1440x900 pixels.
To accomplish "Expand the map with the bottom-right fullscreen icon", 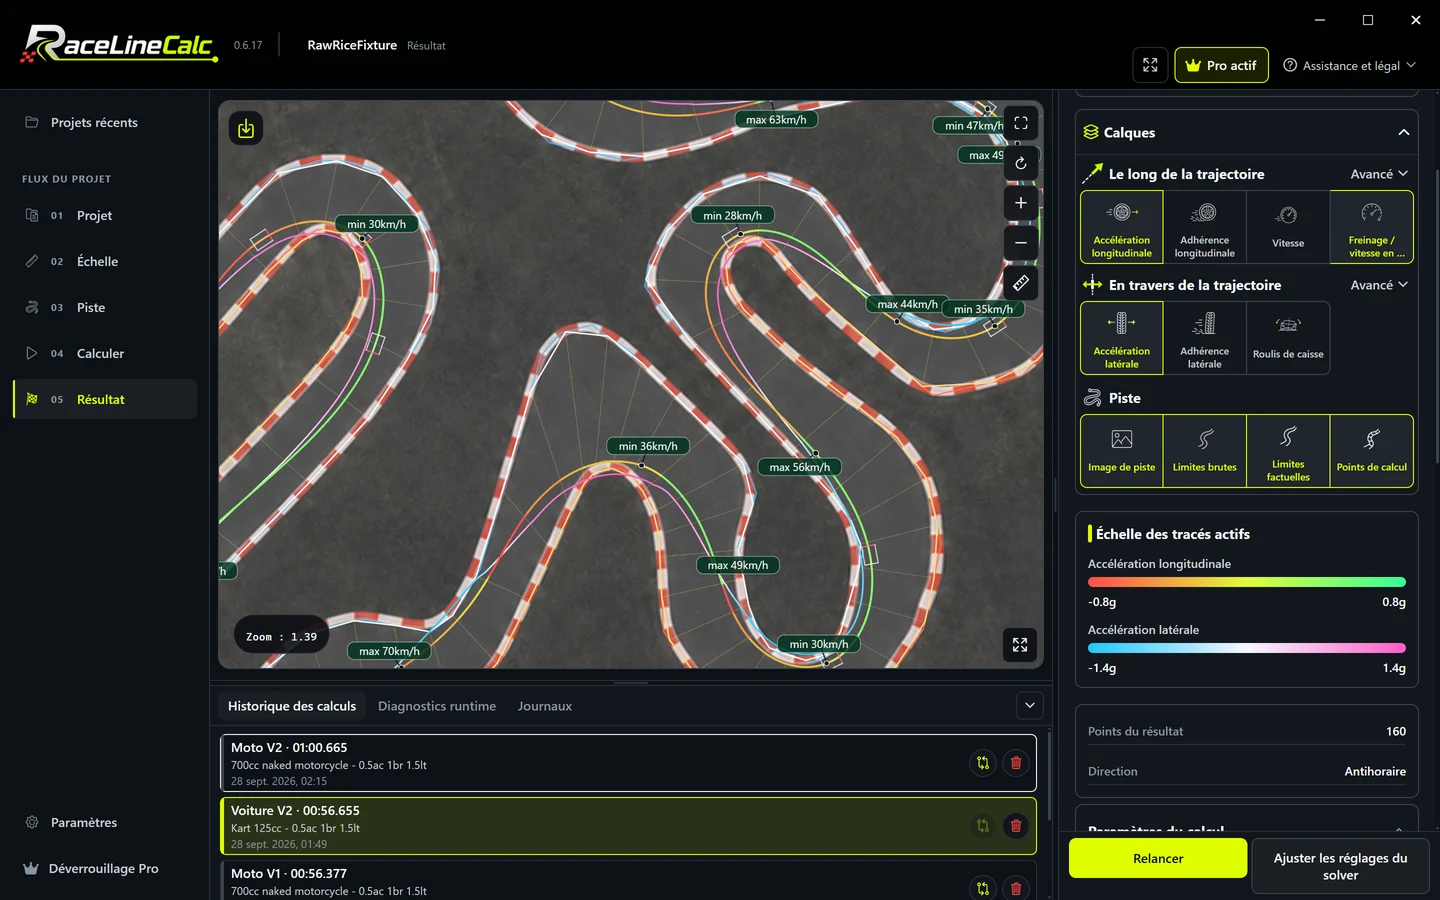I will (x=1020, y=645).
